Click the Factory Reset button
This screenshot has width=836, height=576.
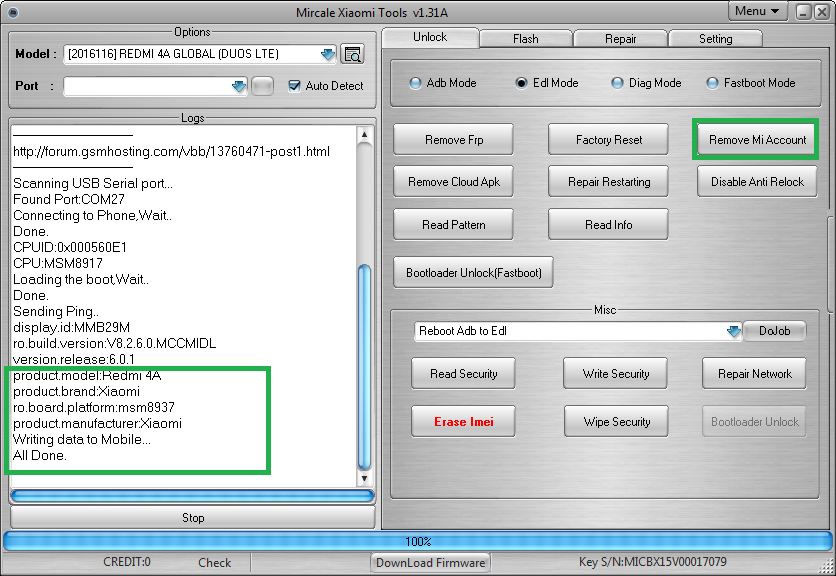point(608,140)
